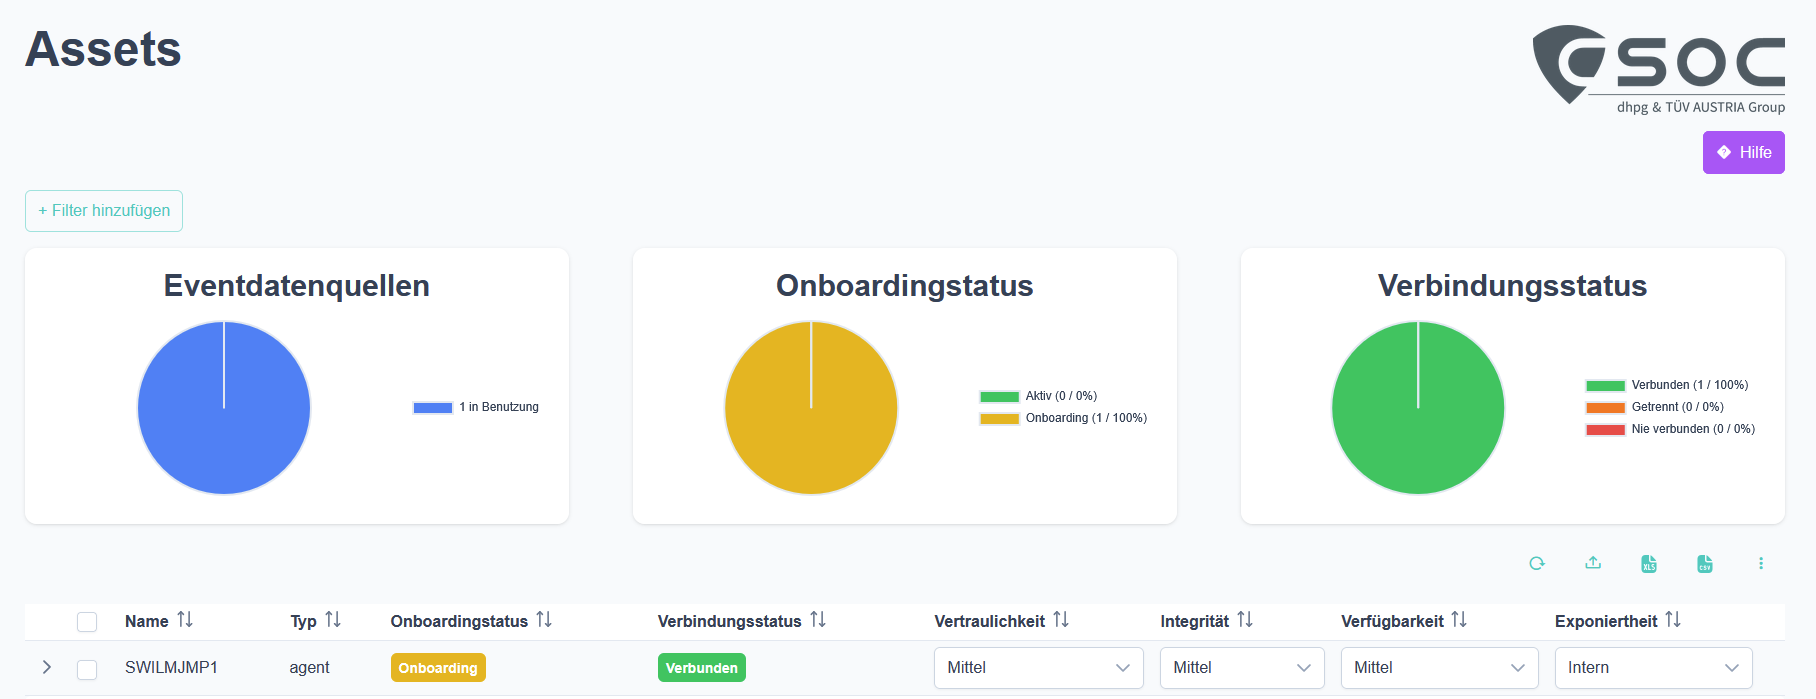This screenshot has width=1816, height=699.
Task: Sort the table by Name column
Action: pyautogui.click(x=185, y=620)
